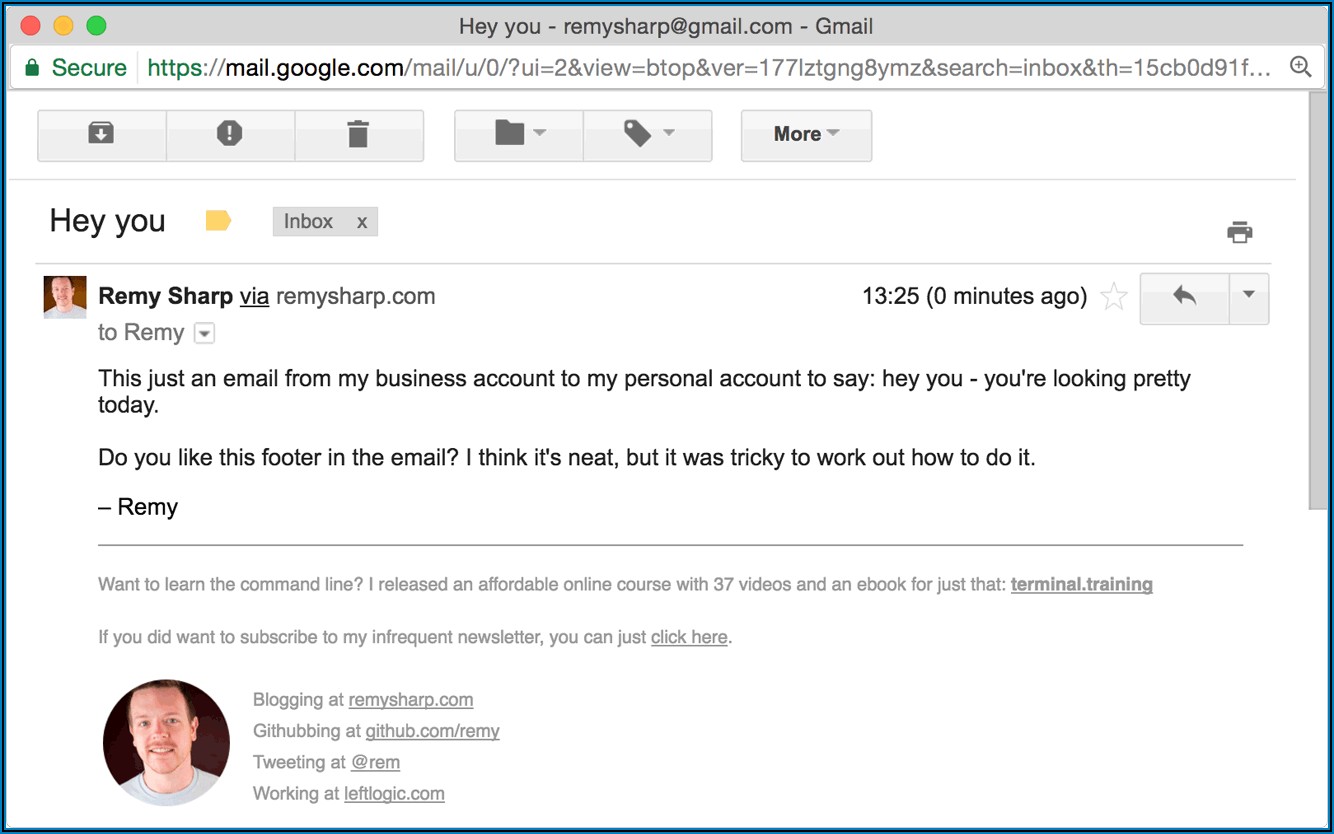1334x834 pixels.
Task: Remove the Inbox label with x
Action: click(x=362, y=222)
